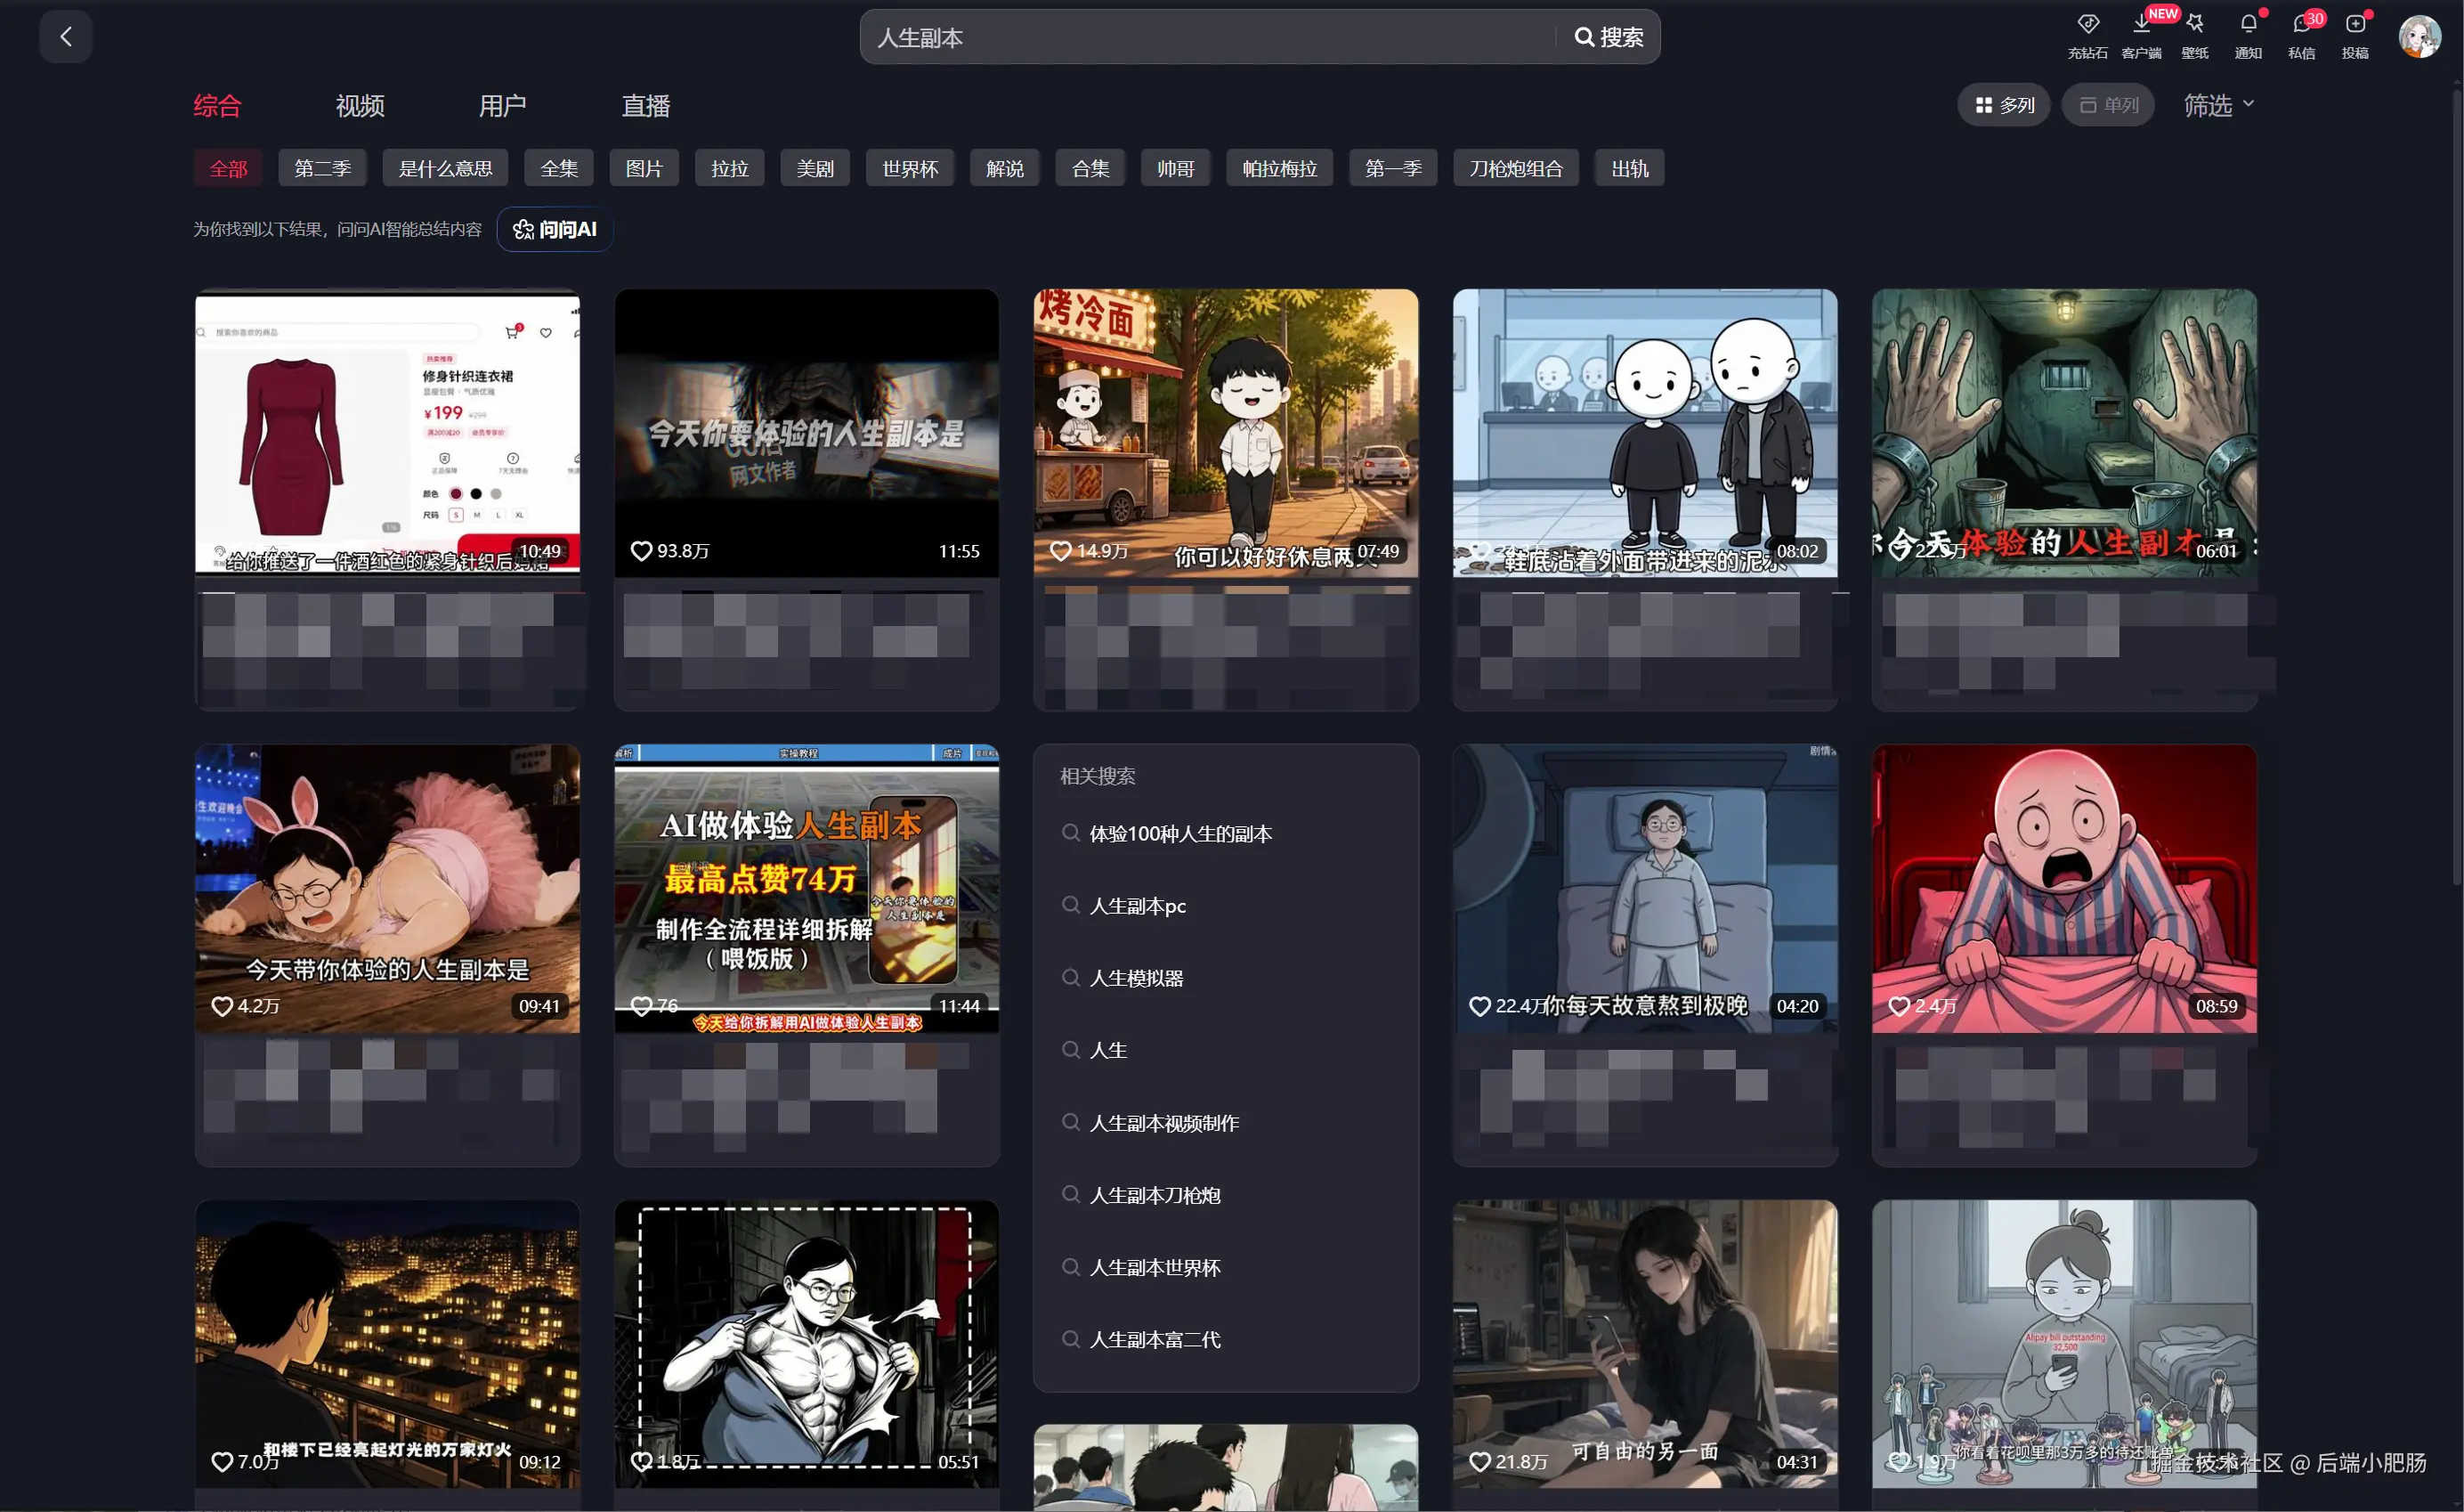Expand the 筛选 filter dropdown
2464x1512 pixels.
pos(2218,105)
